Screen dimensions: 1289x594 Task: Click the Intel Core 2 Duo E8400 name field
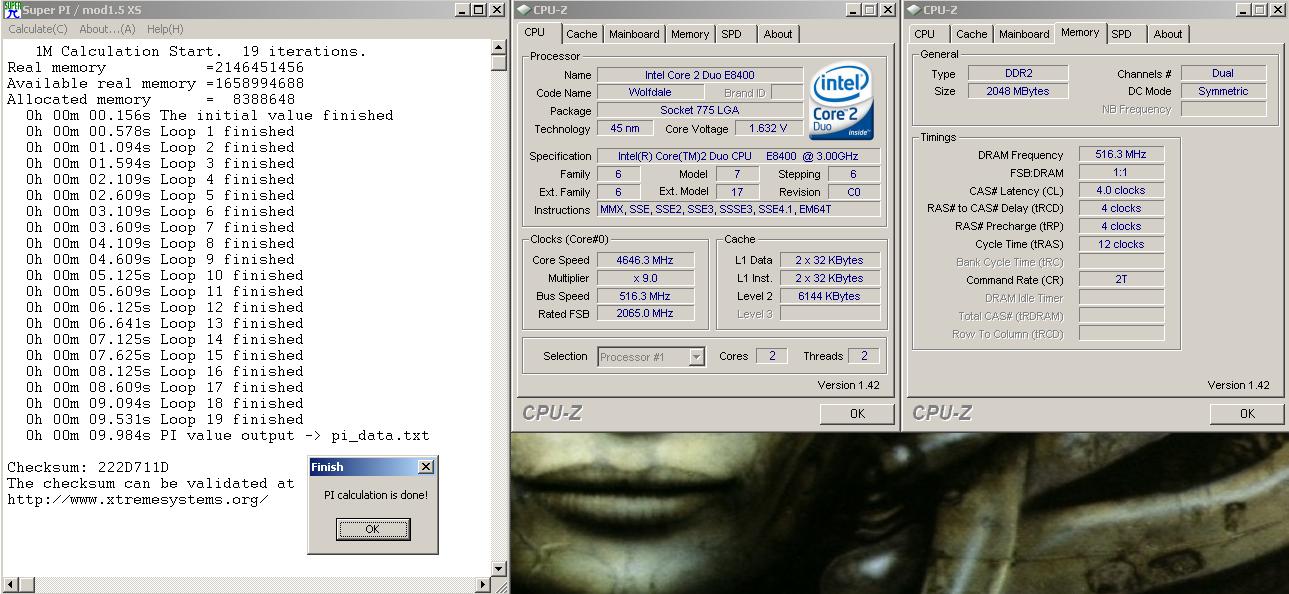[x=700, y=75]
